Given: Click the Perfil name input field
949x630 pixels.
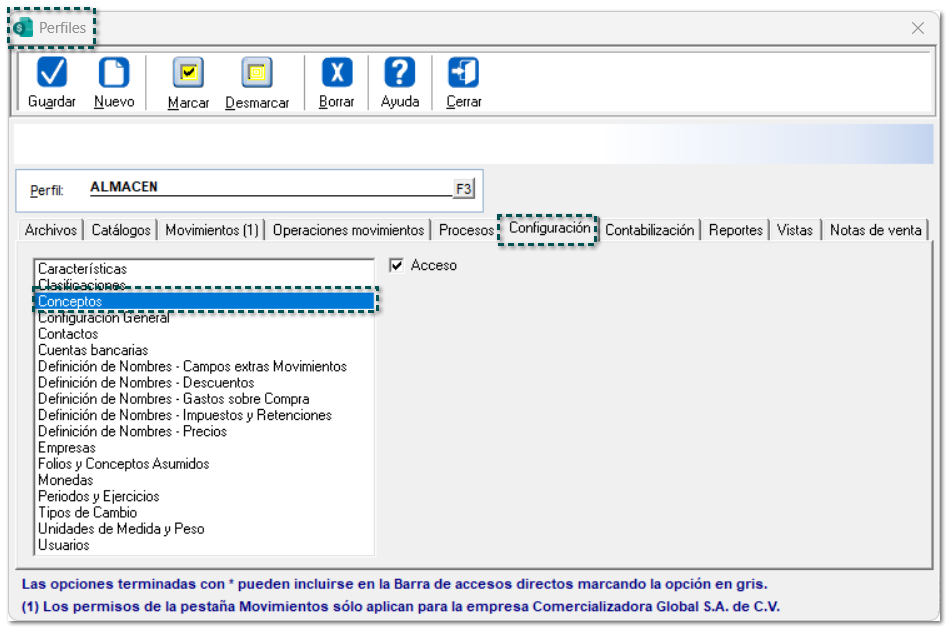Looking at the screenshot, I should pos(268,187).
